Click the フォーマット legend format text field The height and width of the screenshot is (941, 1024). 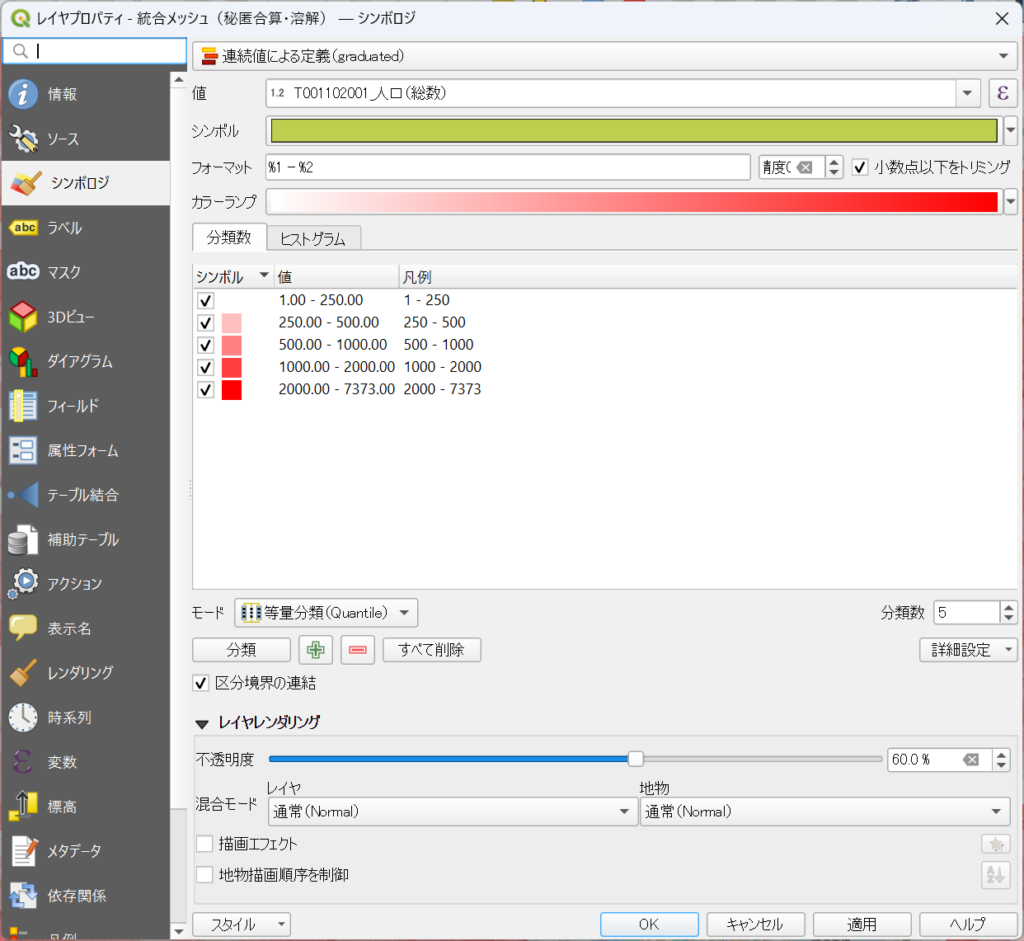click(507, 167)
